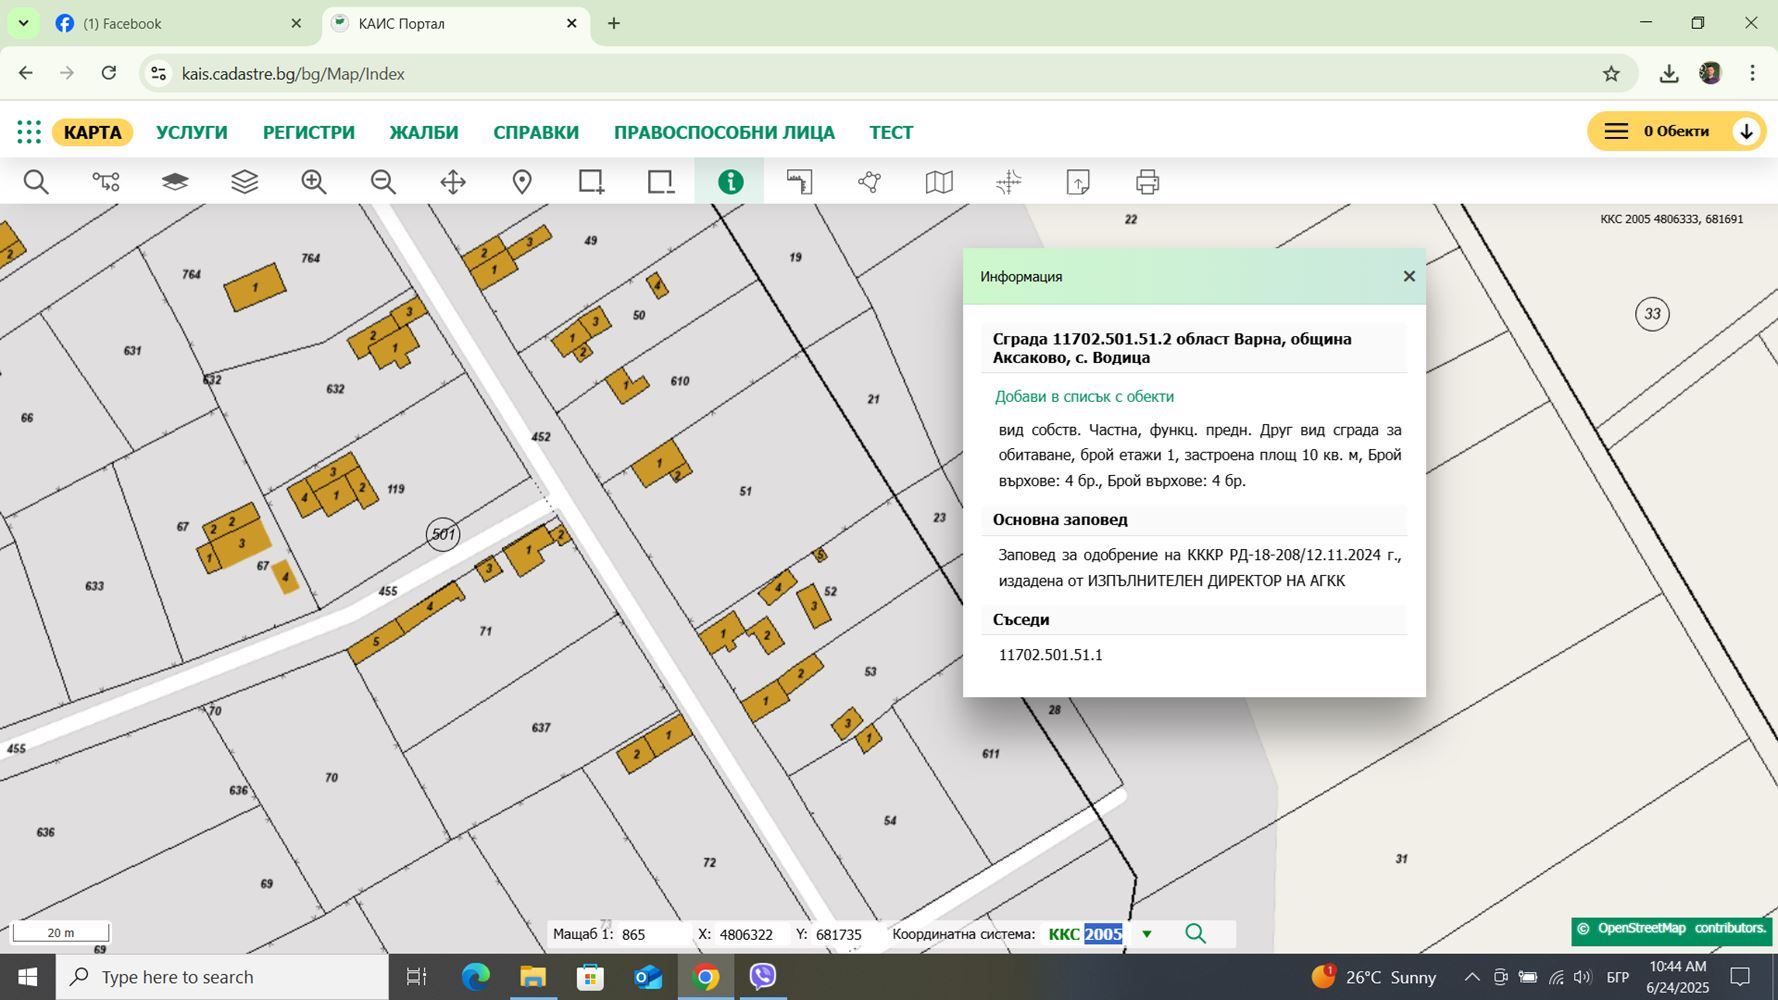
Task: Open Microsoft Edge from the taskbar
Action: pyautogui.click(x=475, y=977)
